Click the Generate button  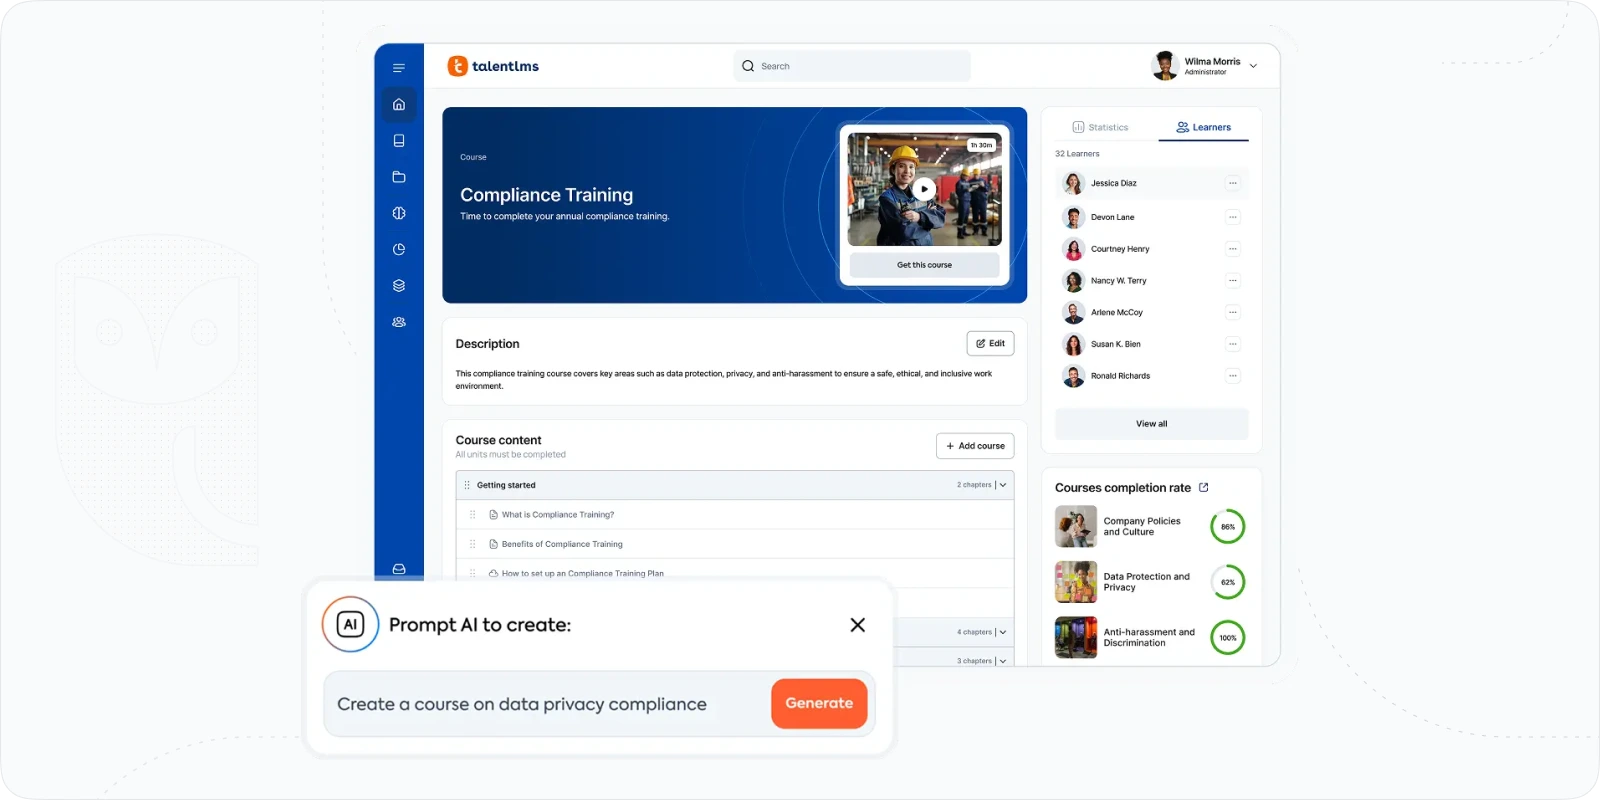click(819, 704)
